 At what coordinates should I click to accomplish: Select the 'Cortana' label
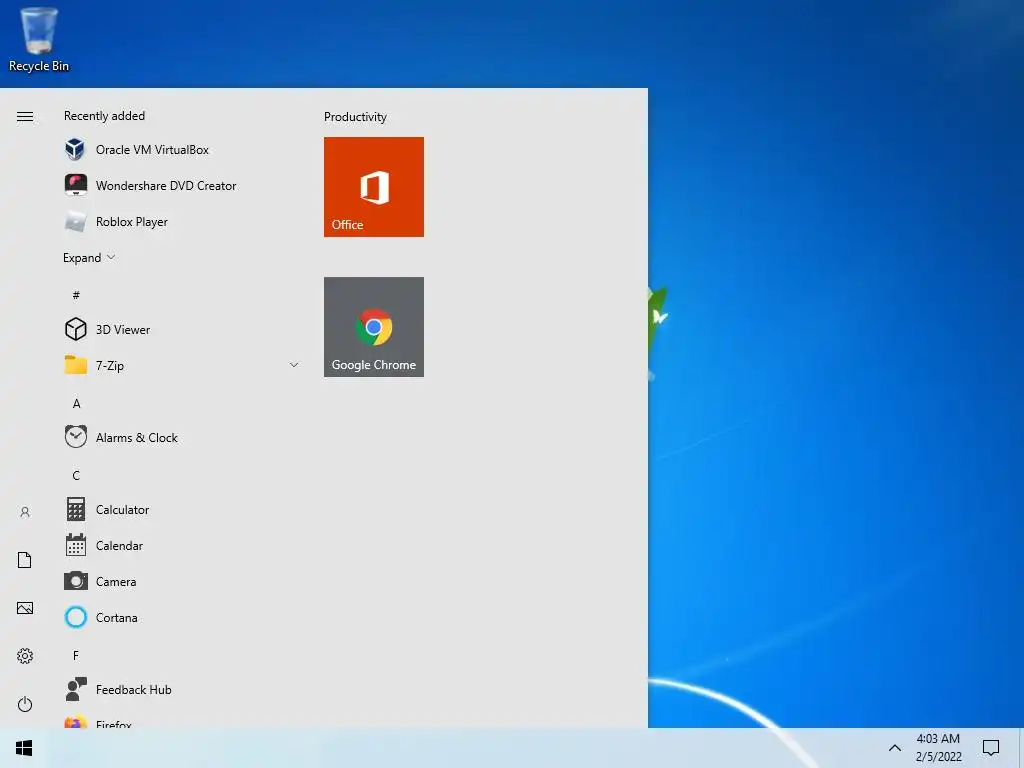(x=116, y=617)
